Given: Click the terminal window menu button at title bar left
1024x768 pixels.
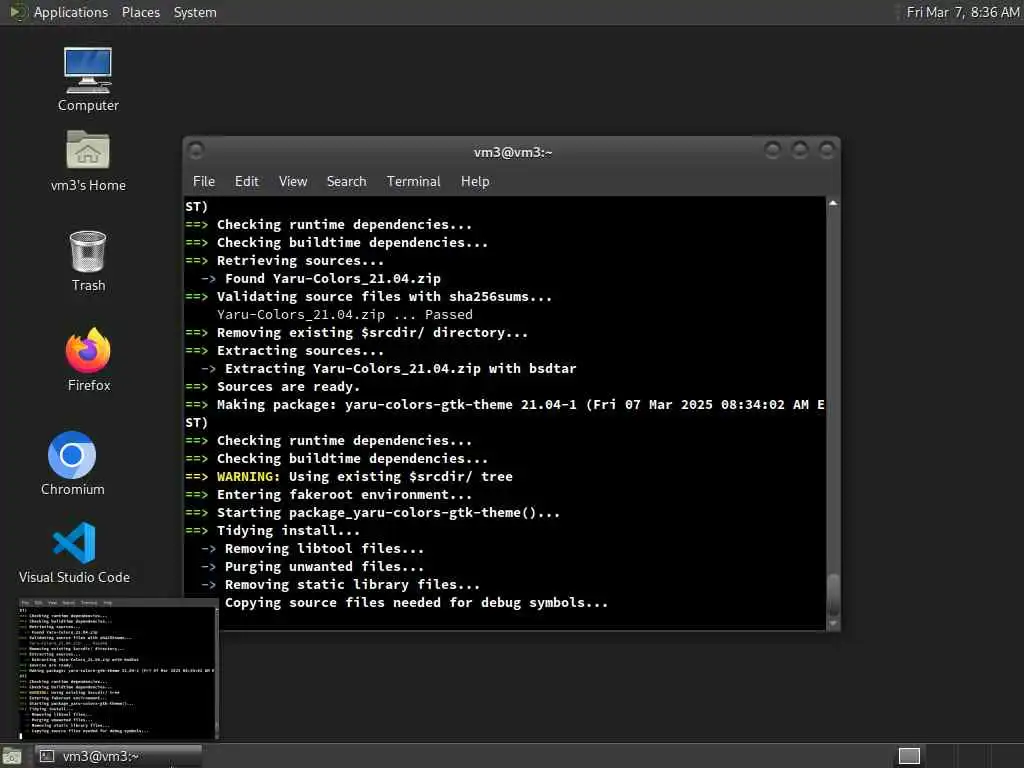Looking at the screenshot, I should pos(196,151).
